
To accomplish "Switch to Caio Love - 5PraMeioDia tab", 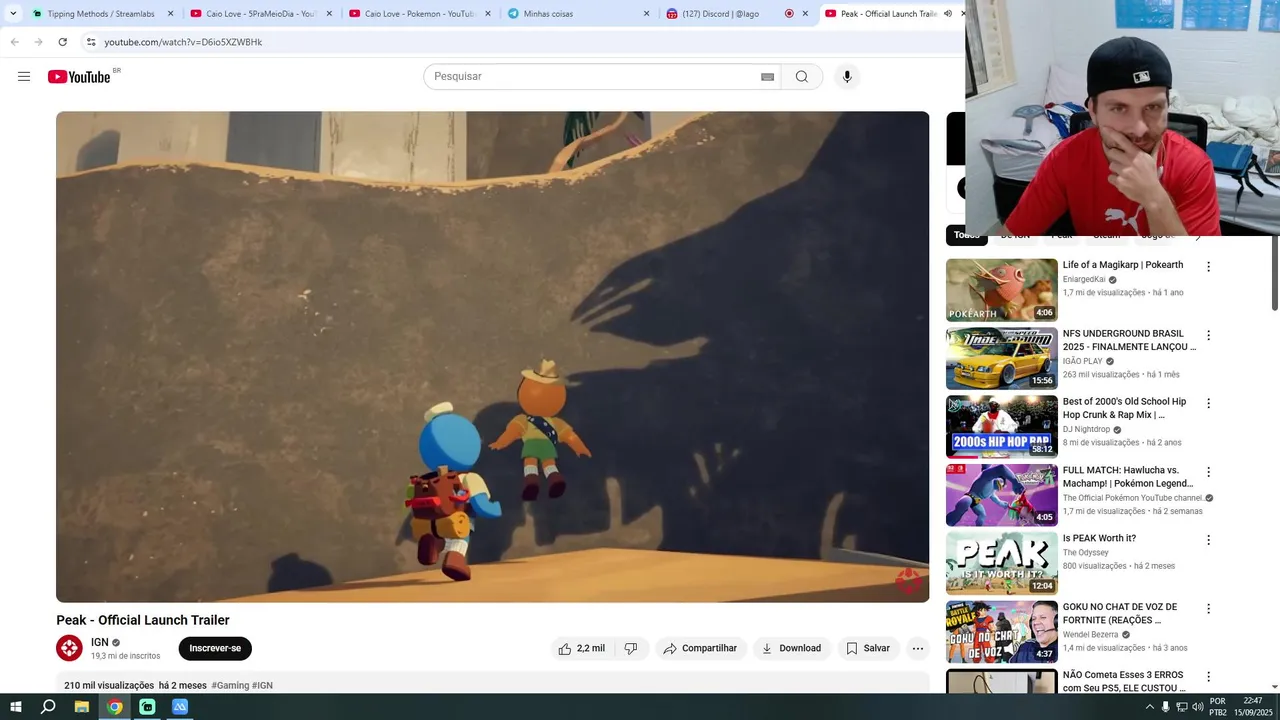I will 260,14.
